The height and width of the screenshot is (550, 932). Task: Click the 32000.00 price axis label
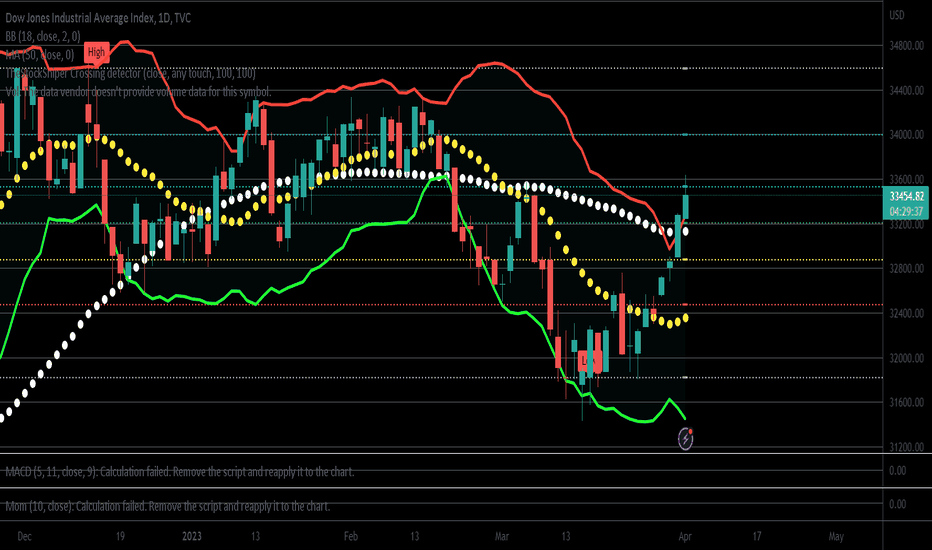click(906, 358)
